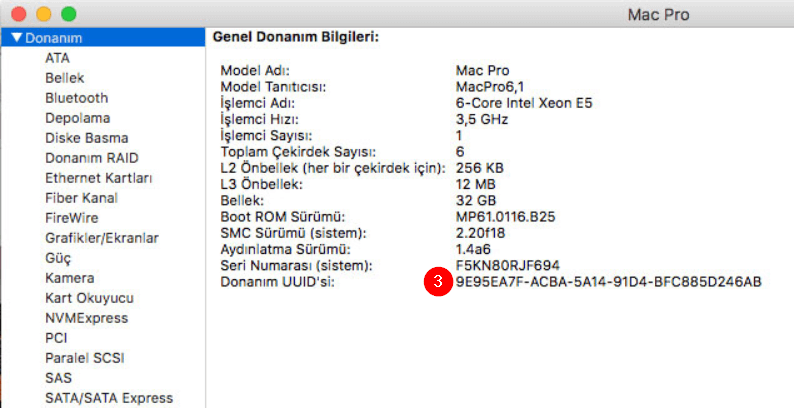Collapse the Donanım disclosure triangle
Screen dimensions: 794x408
(x=17, y=37)
